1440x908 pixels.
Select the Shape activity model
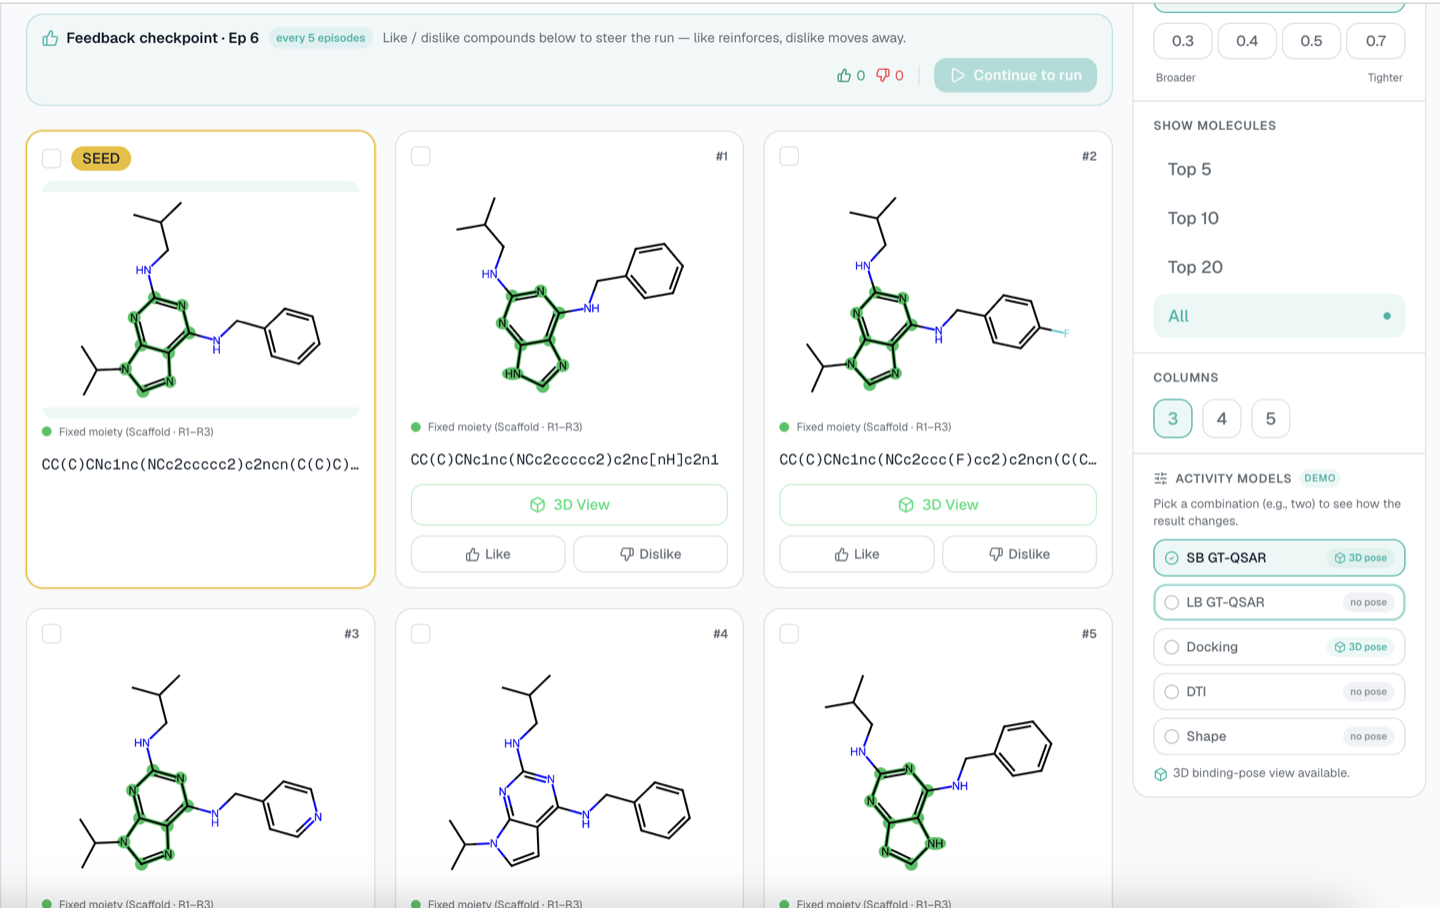[x=1279, y=736]
